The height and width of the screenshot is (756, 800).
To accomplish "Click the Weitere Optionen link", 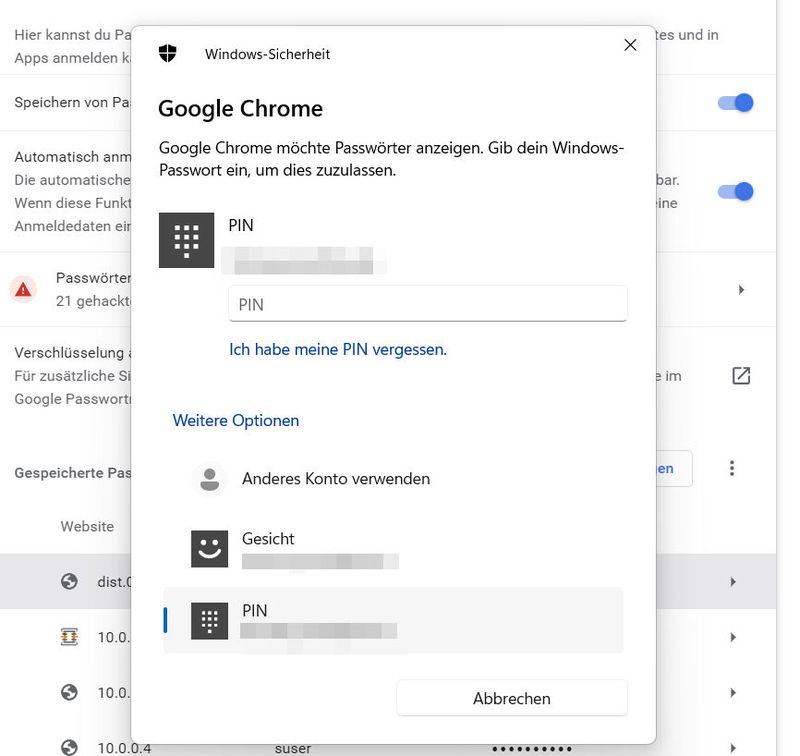I will click(x=236, y=420).
